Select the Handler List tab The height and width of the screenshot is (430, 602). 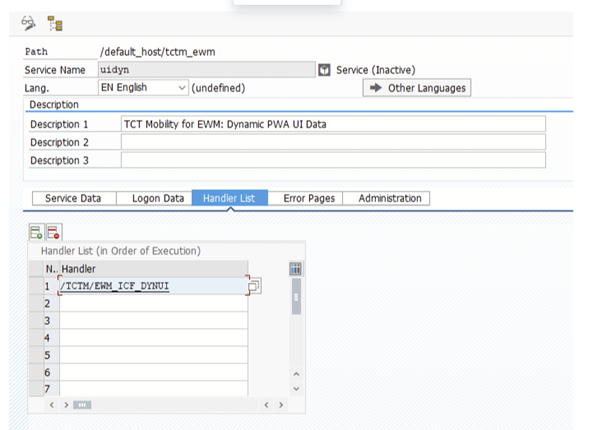(229, 198)
